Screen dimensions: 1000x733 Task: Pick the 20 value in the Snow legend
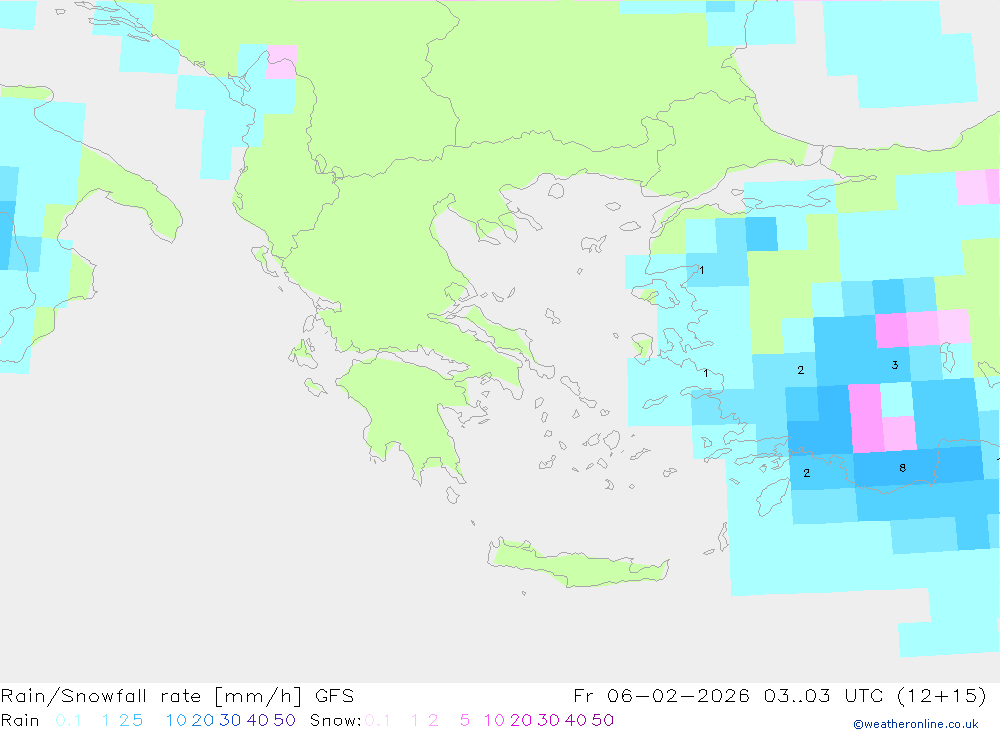tap(521, 720)
